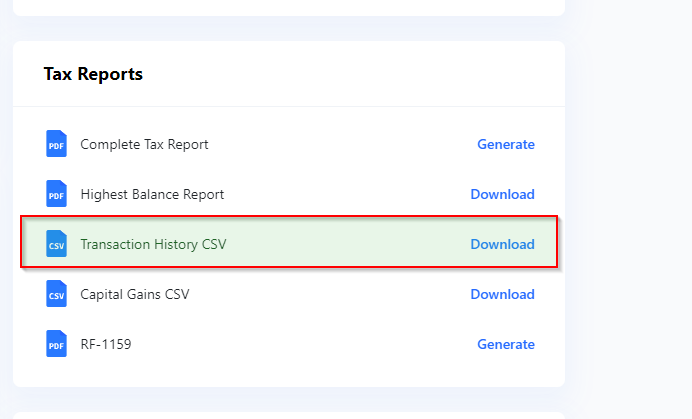Select the RF-1159 label text
The image size is (692, 419).
point(106,344)
